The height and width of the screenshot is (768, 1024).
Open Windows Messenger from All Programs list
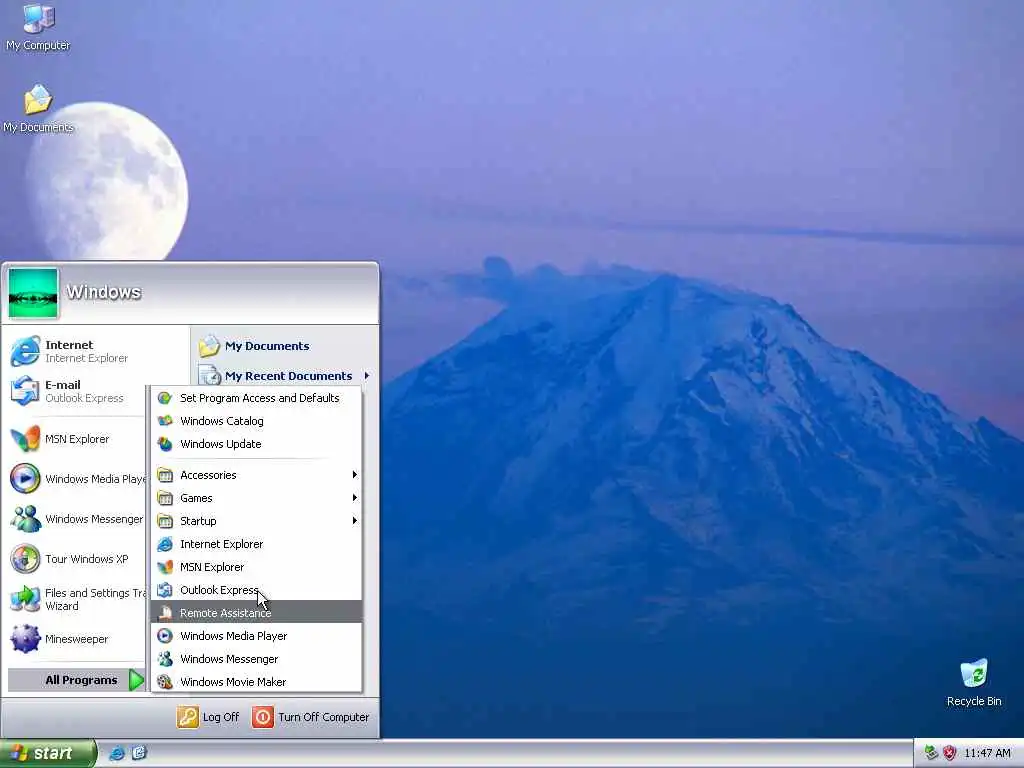(257, 659)
